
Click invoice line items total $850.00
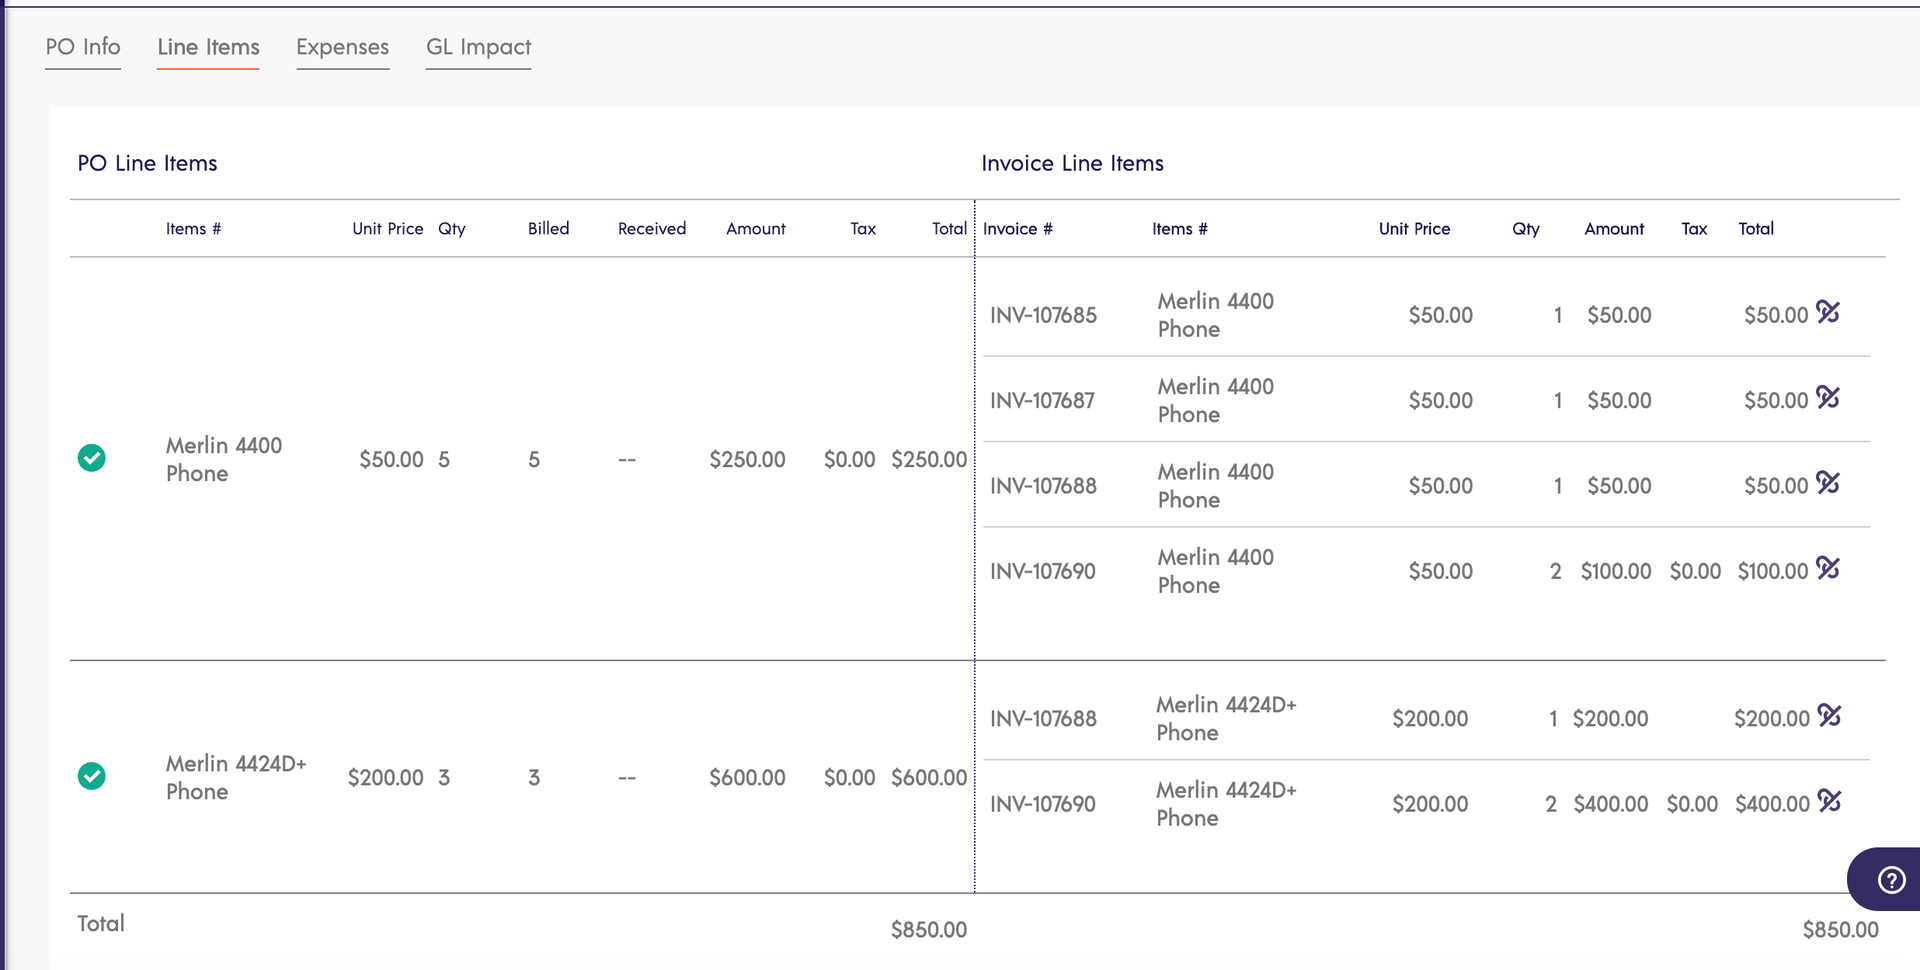pos(1840,929)
